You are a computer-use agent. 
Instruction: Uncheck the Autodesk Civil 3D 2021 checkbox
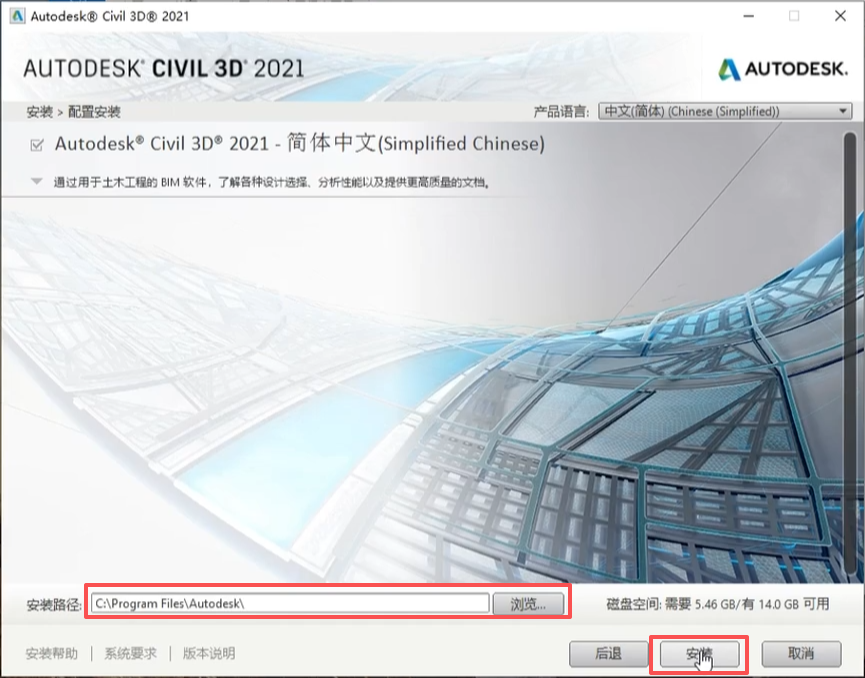(x=37, y=145)
